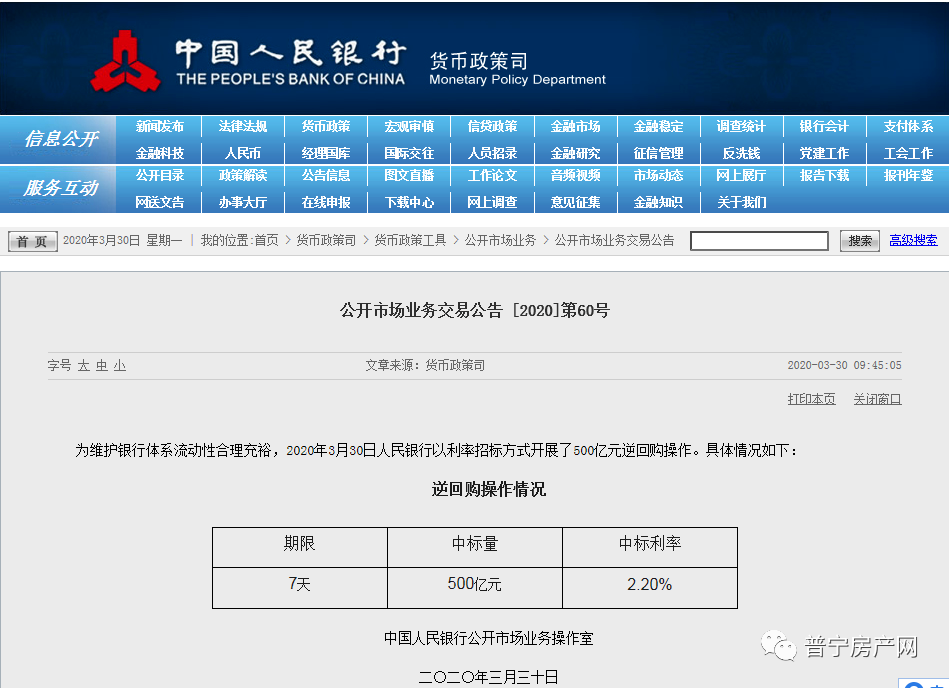Go to 公开市场业务 in the breadcrumb

[x=500, y=240]
